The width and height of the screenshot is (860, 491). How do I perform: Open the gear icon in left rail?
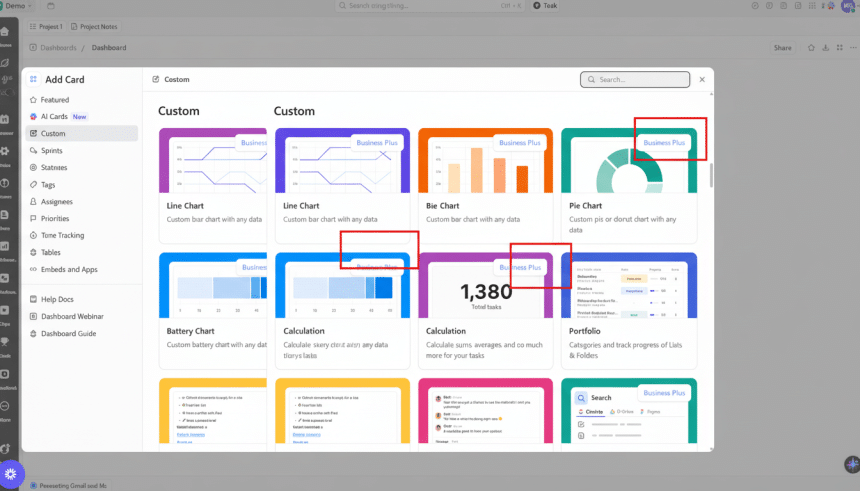[x=5, y=151]
